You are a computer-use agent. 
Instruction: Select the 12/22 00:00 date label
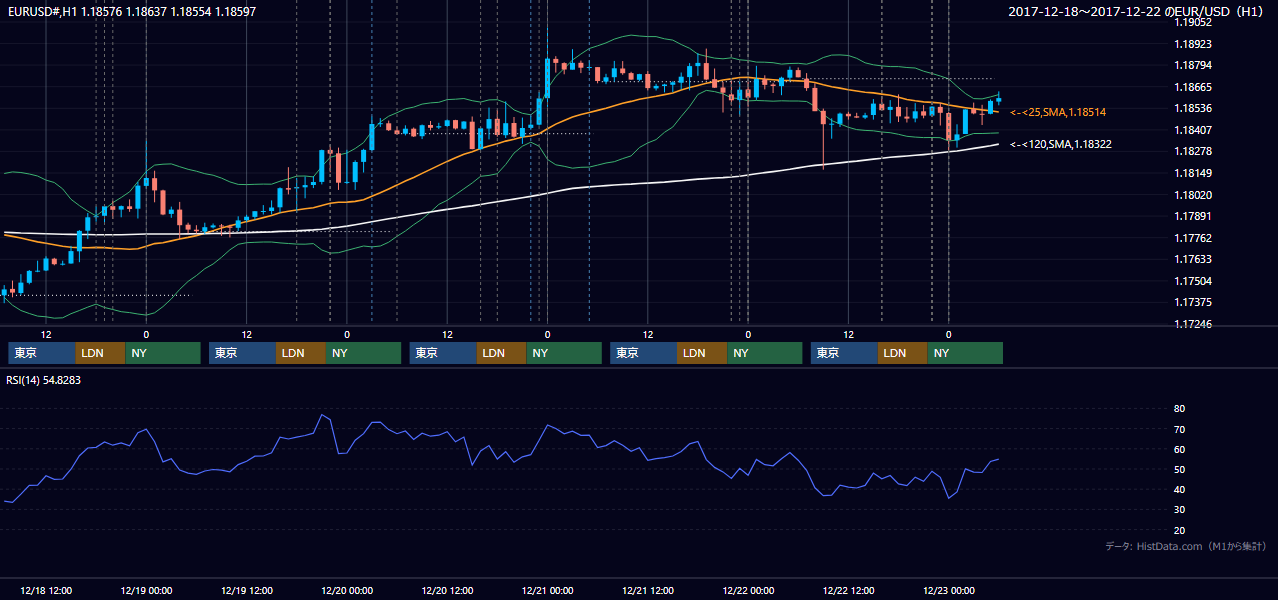748,590
